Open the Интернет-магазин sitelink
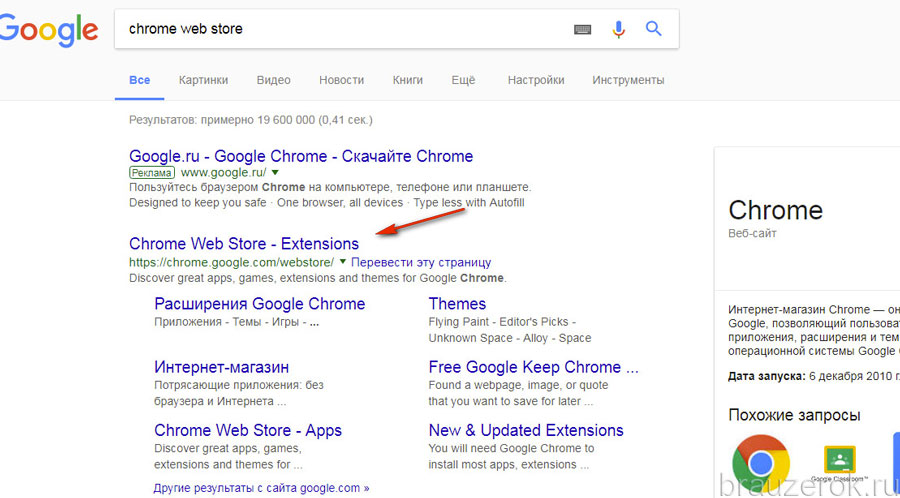 (222, 367)
